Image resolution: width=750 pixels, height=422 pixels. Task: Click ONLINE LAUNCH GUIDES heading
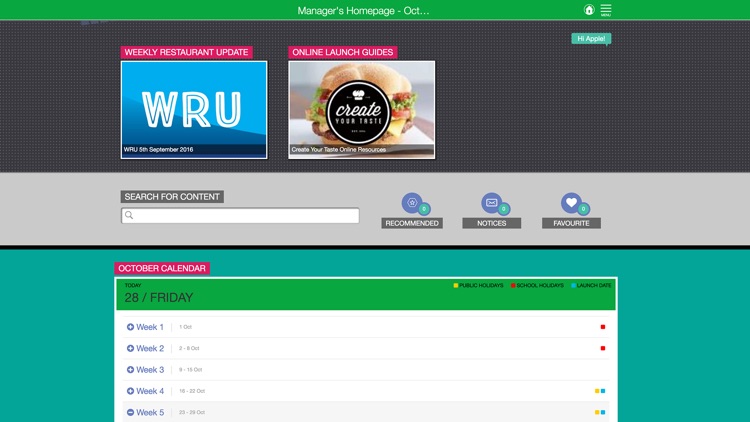coord(342,52)
